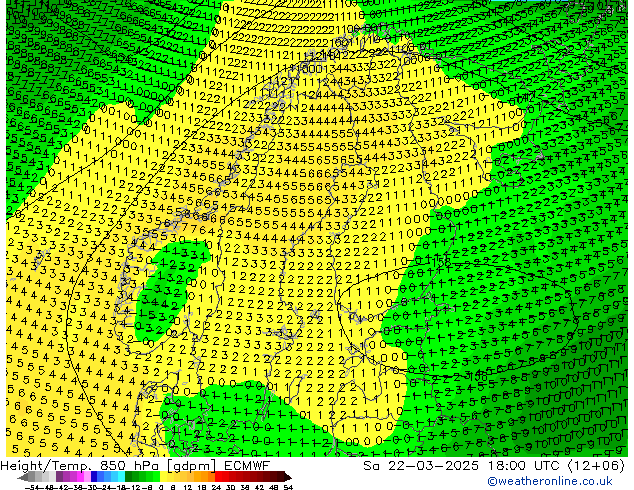The image size is (634, 490).
Task: Click the '-54' legend scale label
Action: (x=32, y=487)
